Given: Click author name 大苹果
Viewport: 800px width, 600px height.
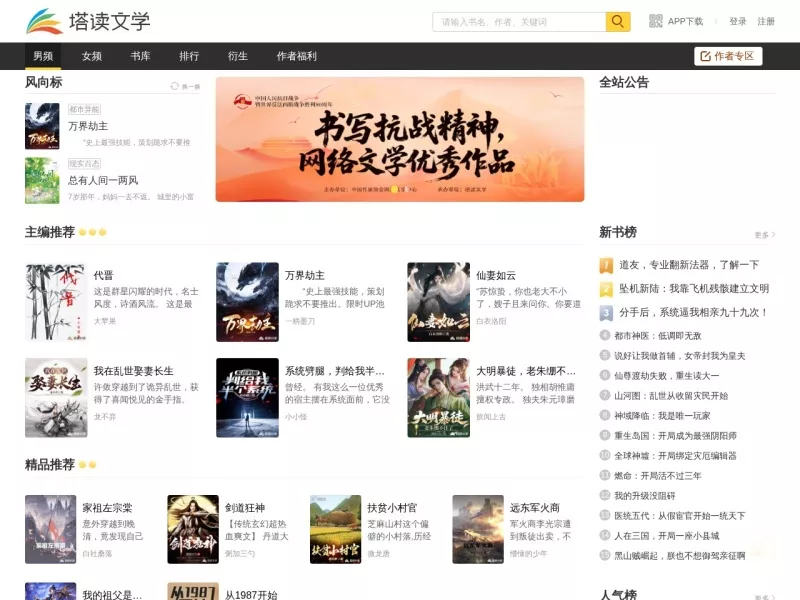Looking at the screenshot, I should click(105, 321).
